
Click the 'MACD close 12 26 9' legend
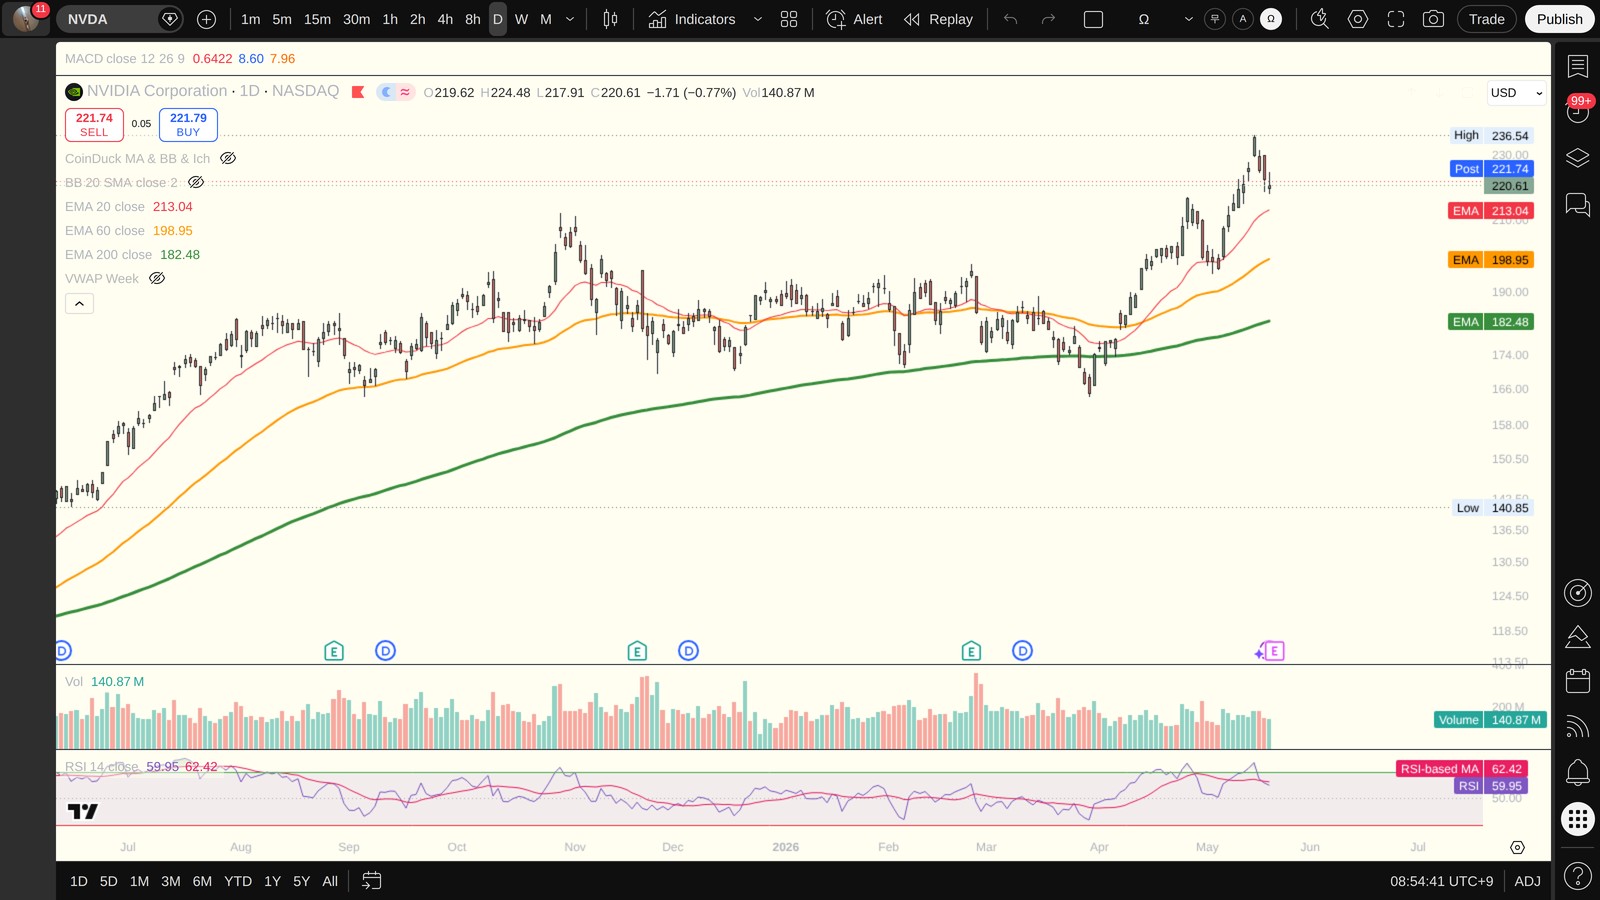point(125,59)
